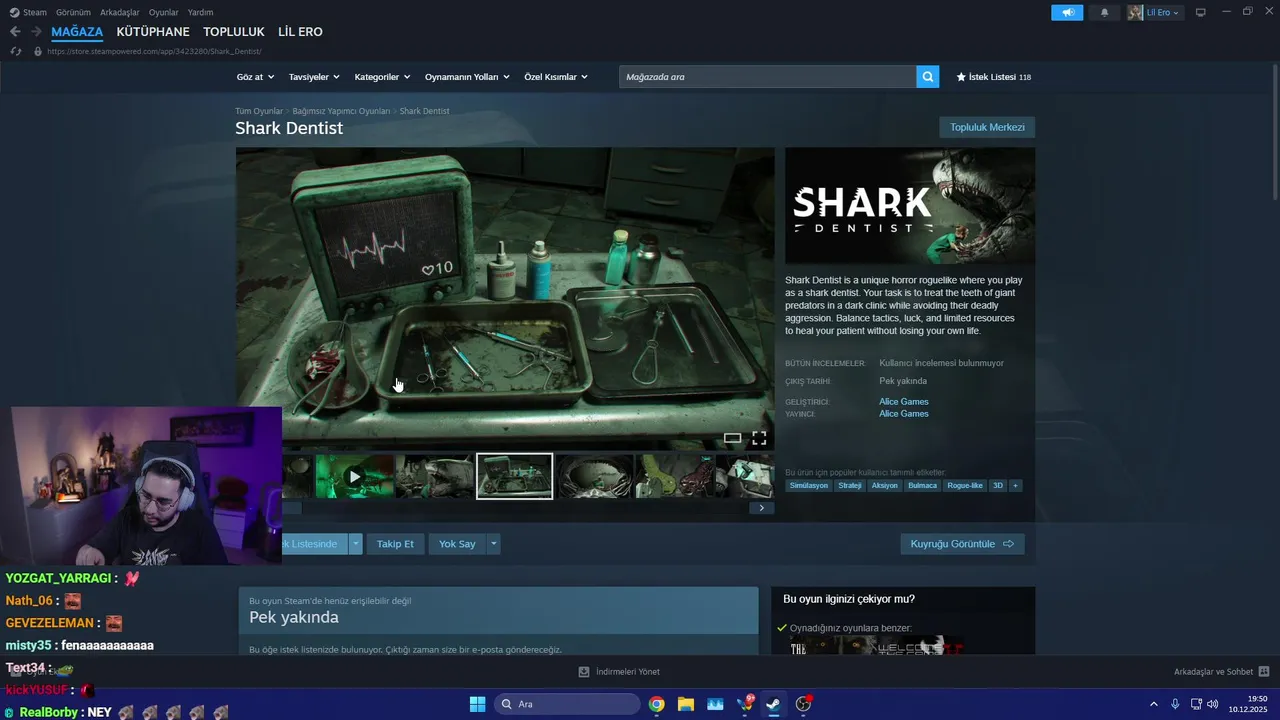Click the Bulmaca tag

(x=923, y=485)
